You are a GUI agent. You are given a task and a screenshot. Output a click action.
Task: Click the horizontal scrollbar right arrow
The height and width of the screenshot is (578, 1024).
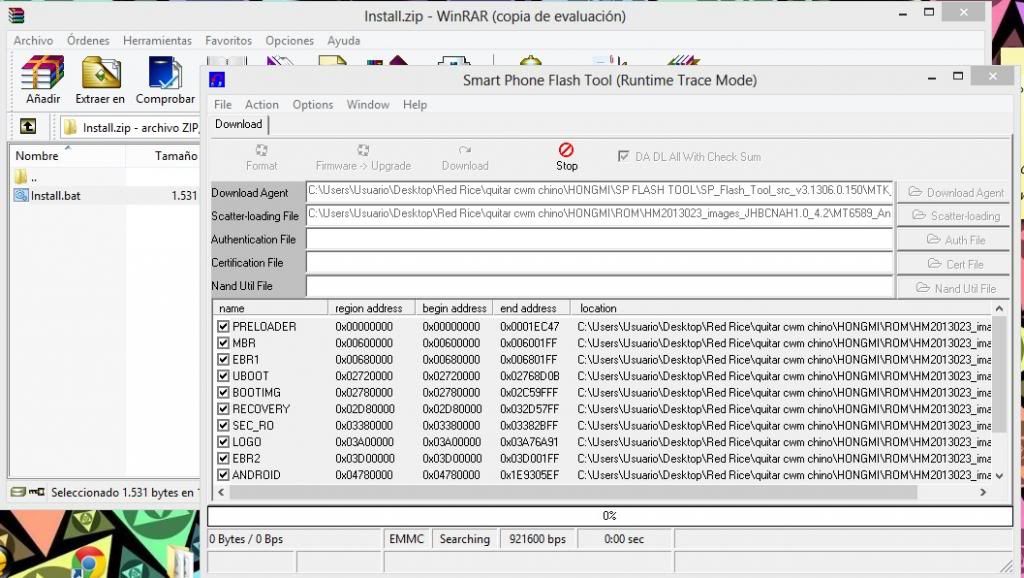[x=983, y=492]
